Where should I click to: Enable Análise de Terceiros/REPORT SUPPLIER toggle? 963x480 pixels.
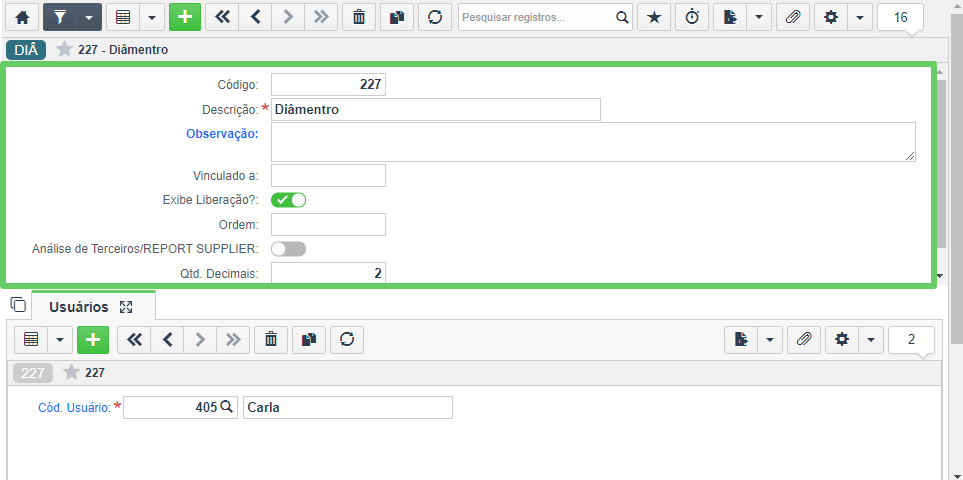coord(289,249)
